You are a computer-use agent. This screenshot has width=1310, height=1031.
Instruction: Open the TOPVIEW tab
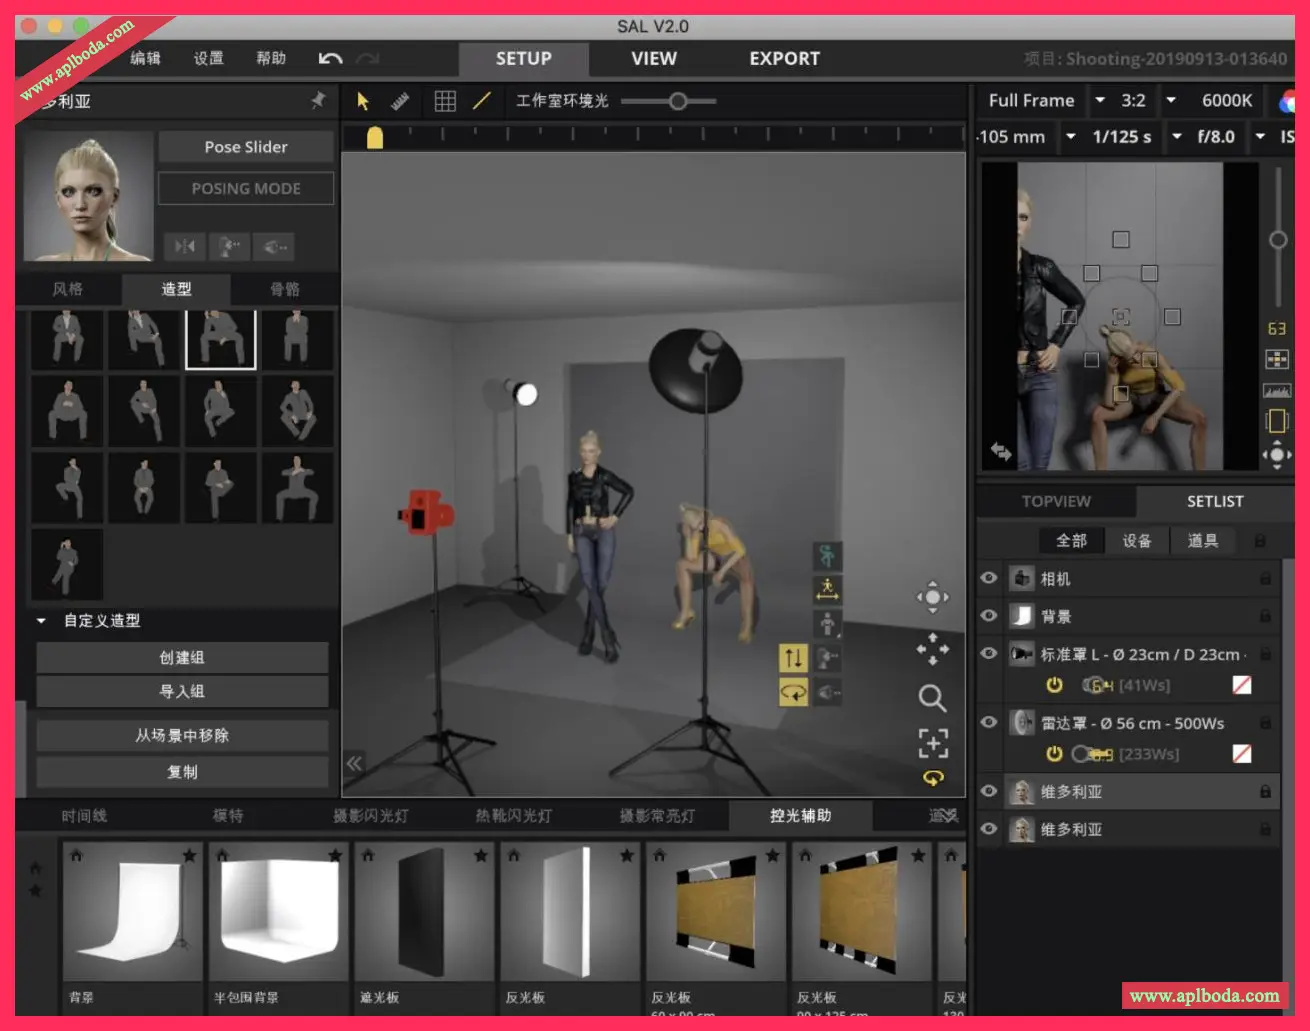1056,501
